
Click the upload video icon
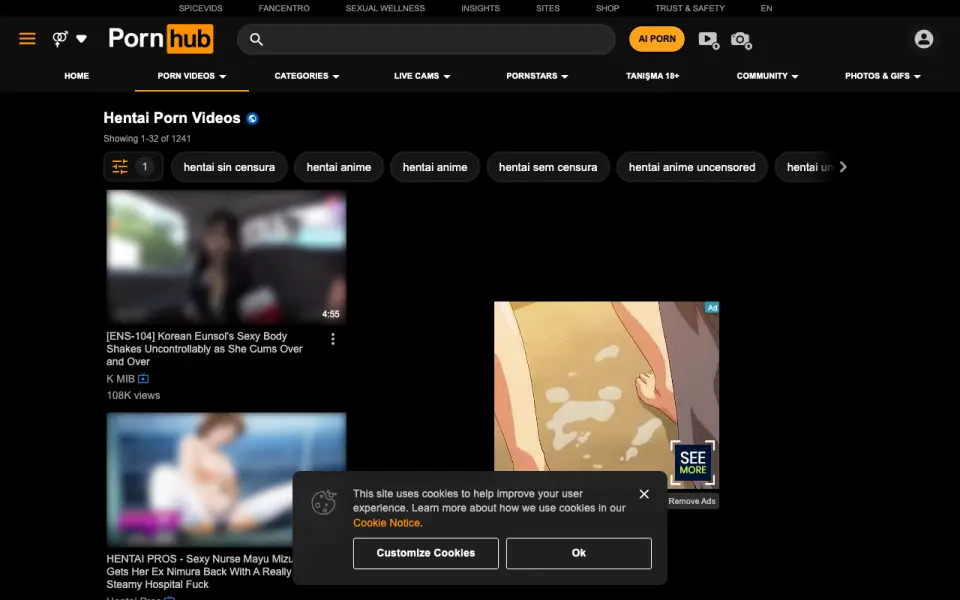pyautogui.click(x=709, y=40)
